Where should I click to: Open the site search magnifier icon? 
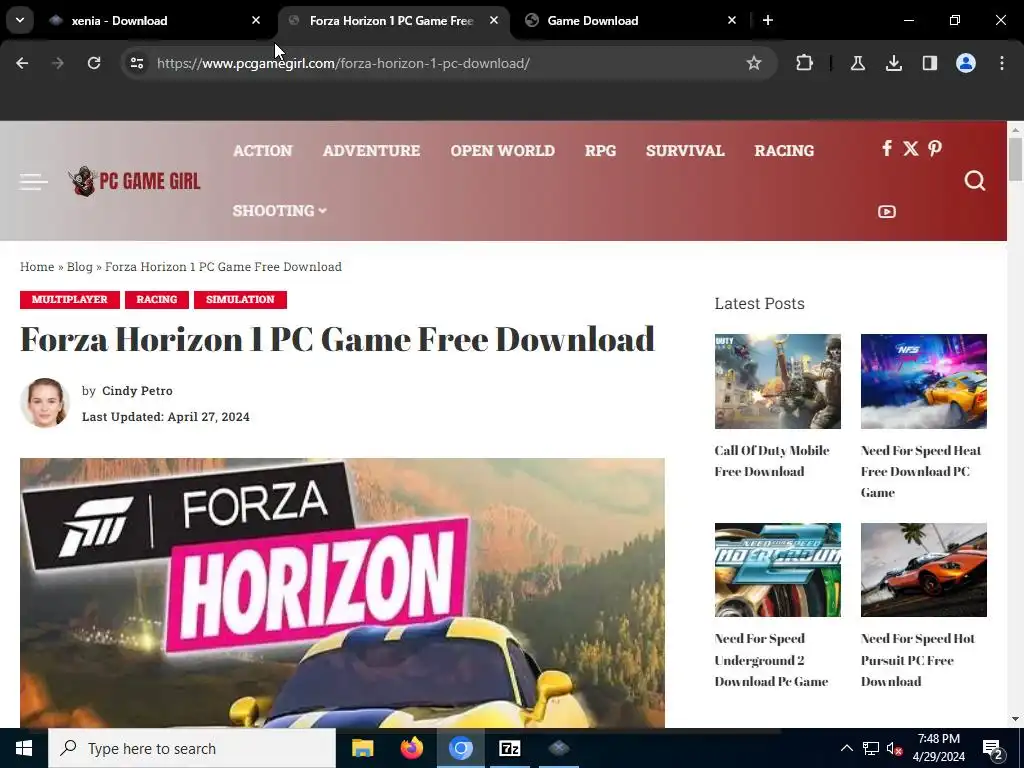974,180
